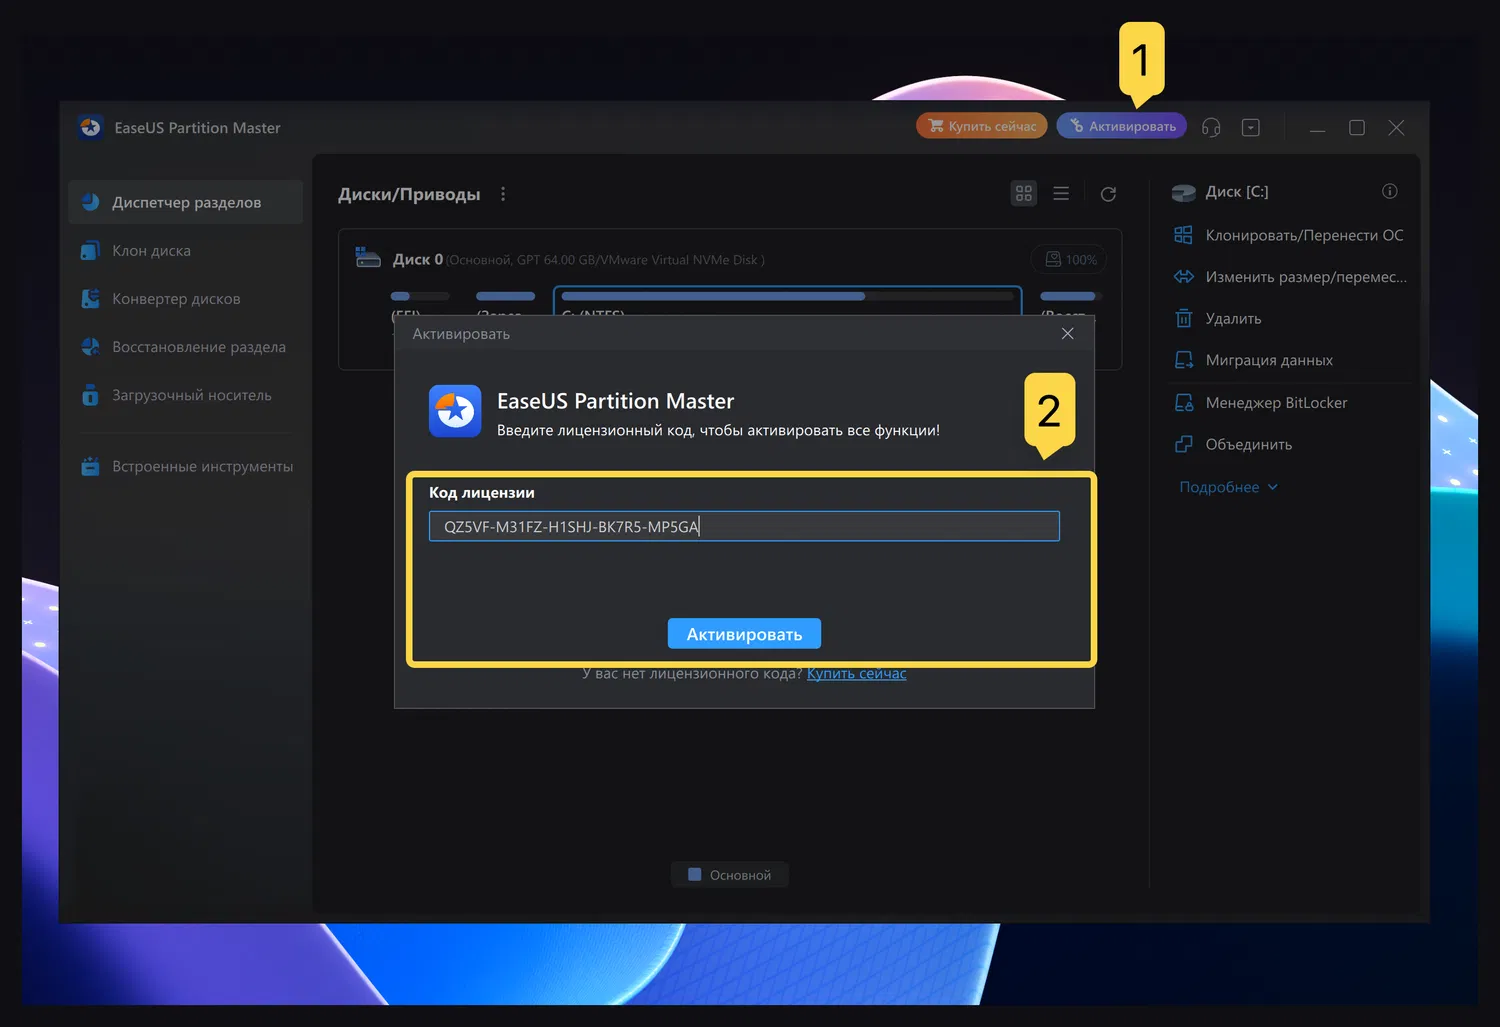Click the Клонировать/Перенести ОС icon
The width and height of the screenshot is (1500, 1027).
1183,235
